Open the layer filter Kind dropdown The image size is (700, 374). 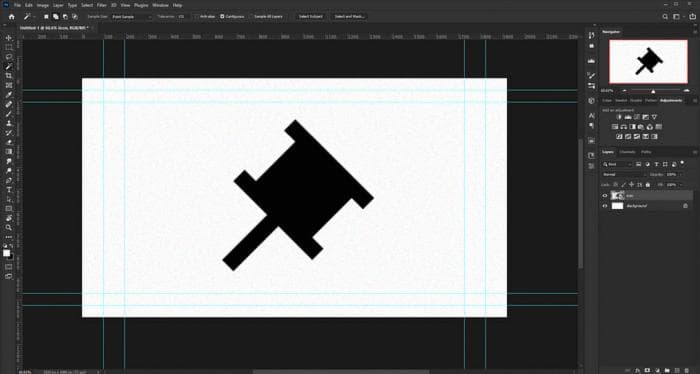(617, 164)
